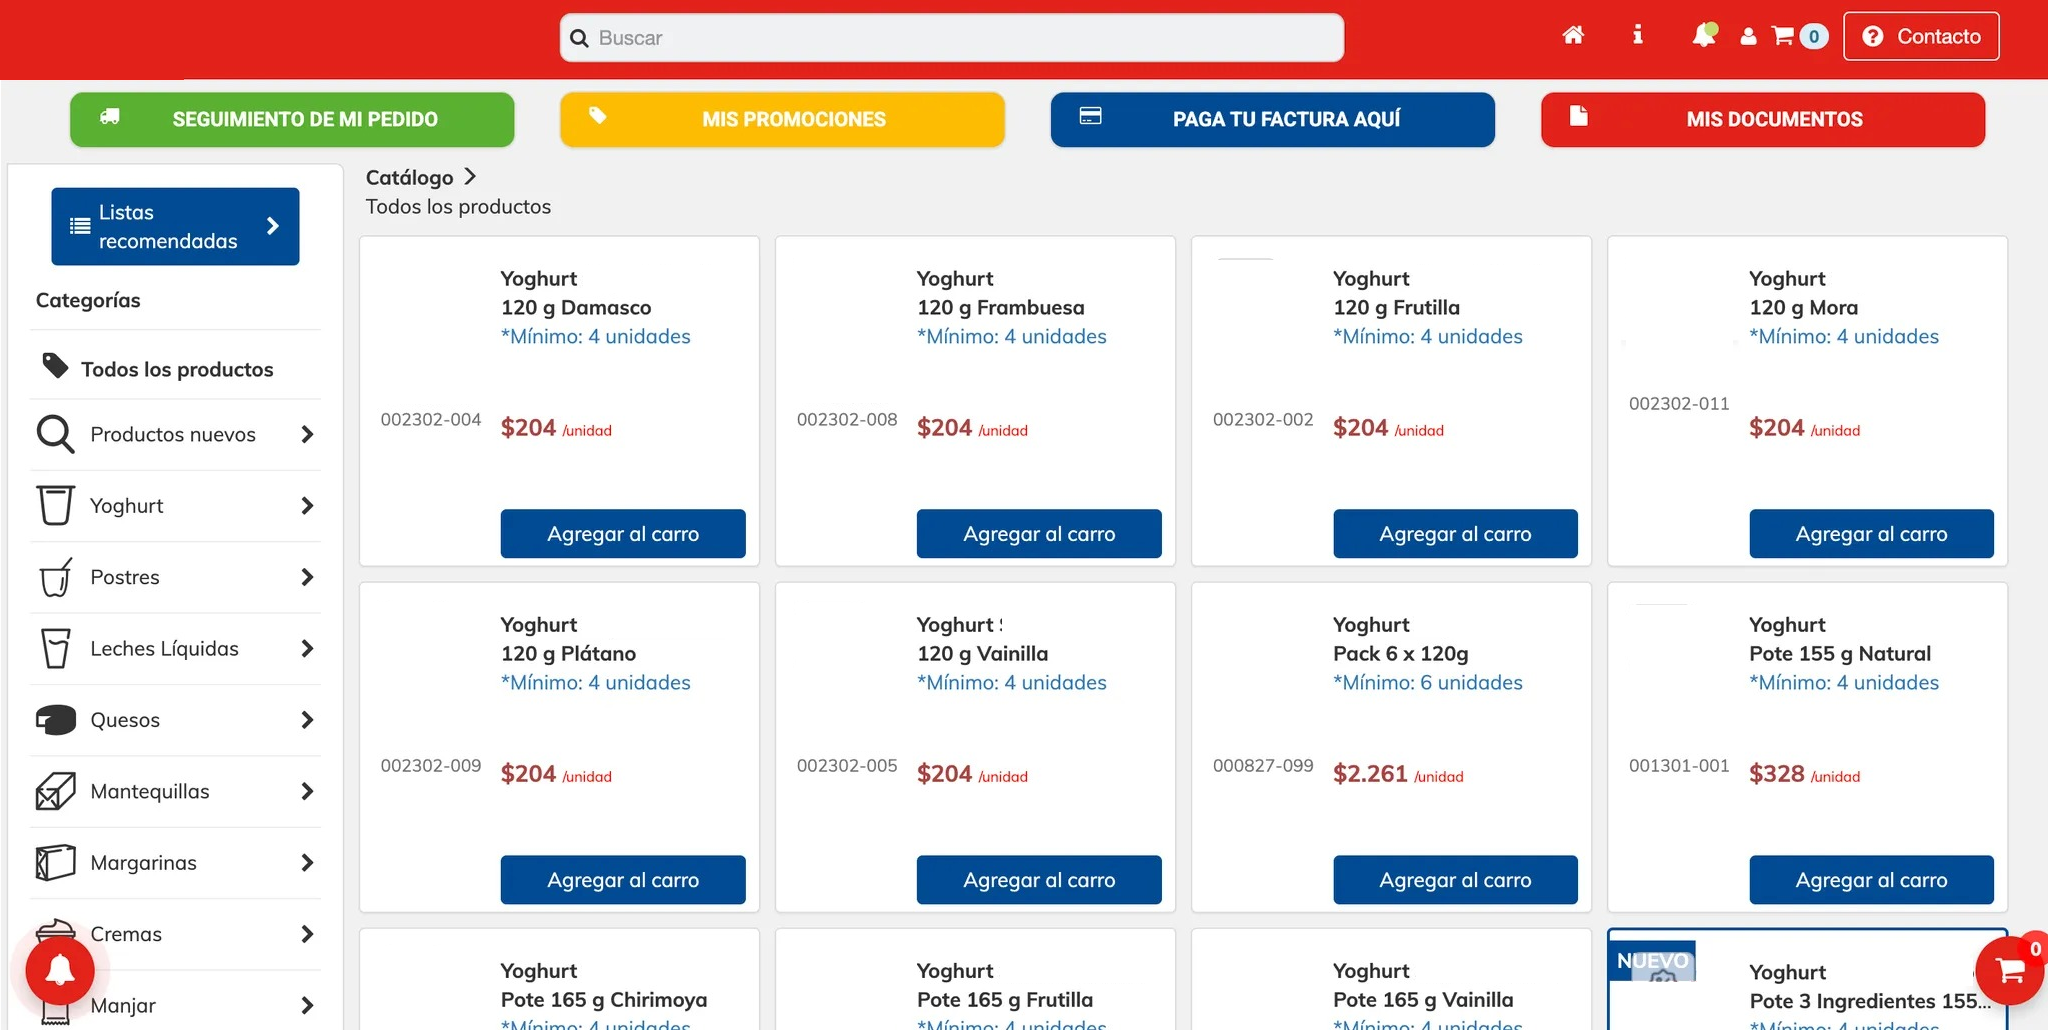Click product code 002302-004
This screenshot has height=1030, width=2048.
[431, 420]
